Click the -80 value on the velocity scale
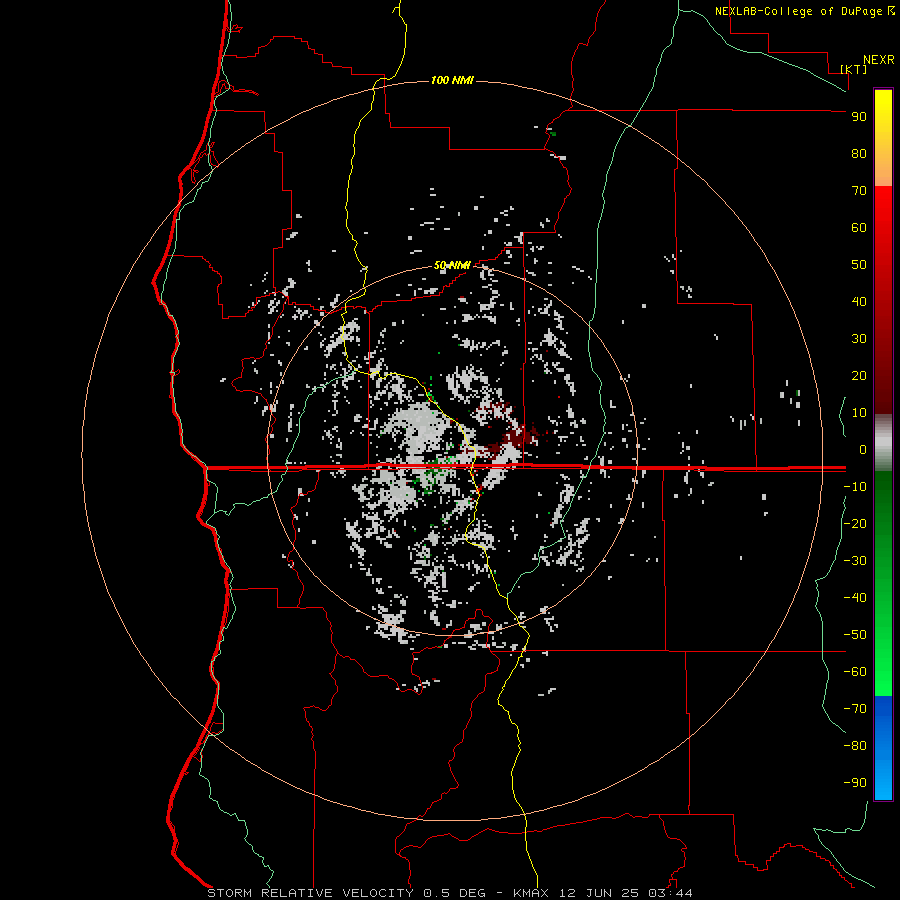The width and height of the screenshot is (900, 900). (x=855, y=746)
